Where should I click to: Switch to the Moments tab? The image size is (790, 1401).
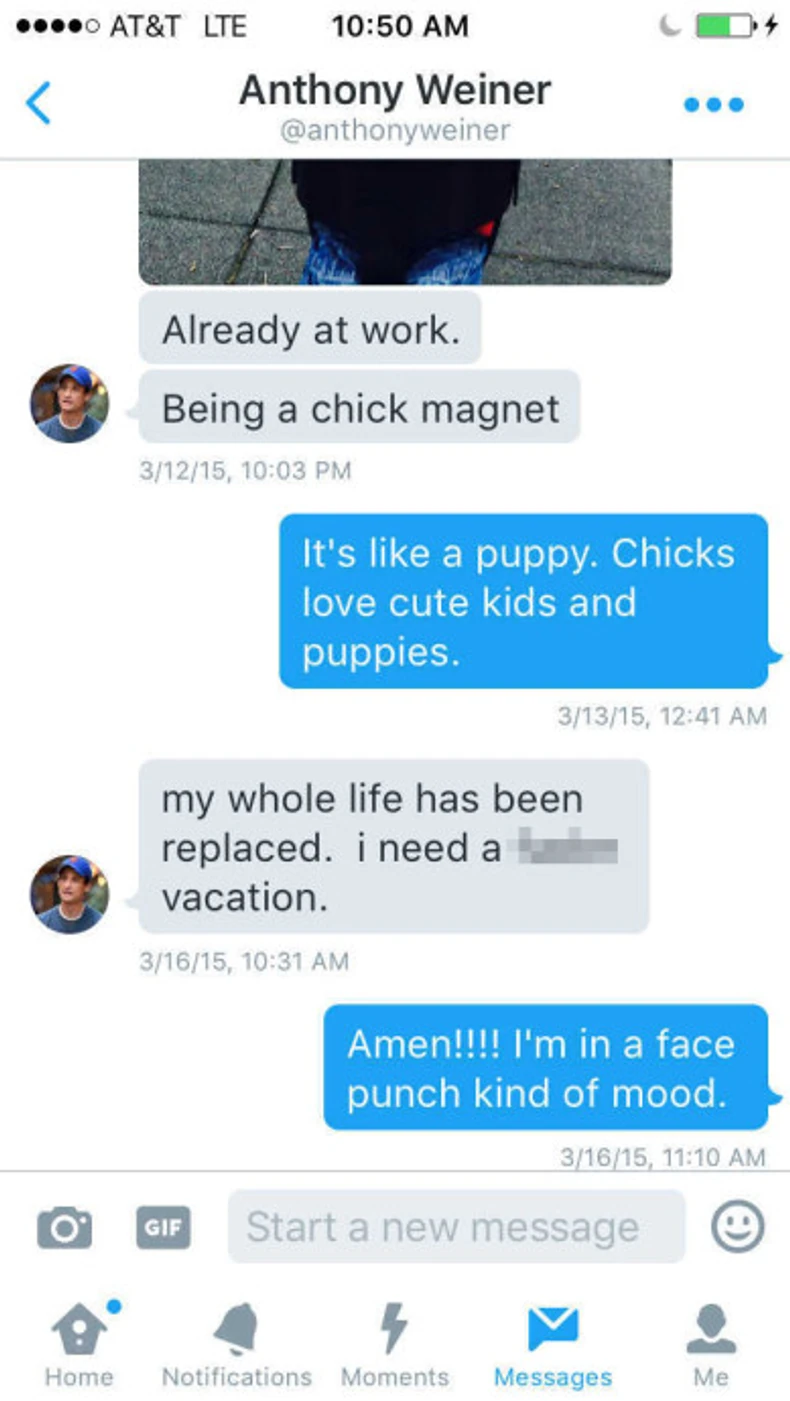[x=395, y=1344]
